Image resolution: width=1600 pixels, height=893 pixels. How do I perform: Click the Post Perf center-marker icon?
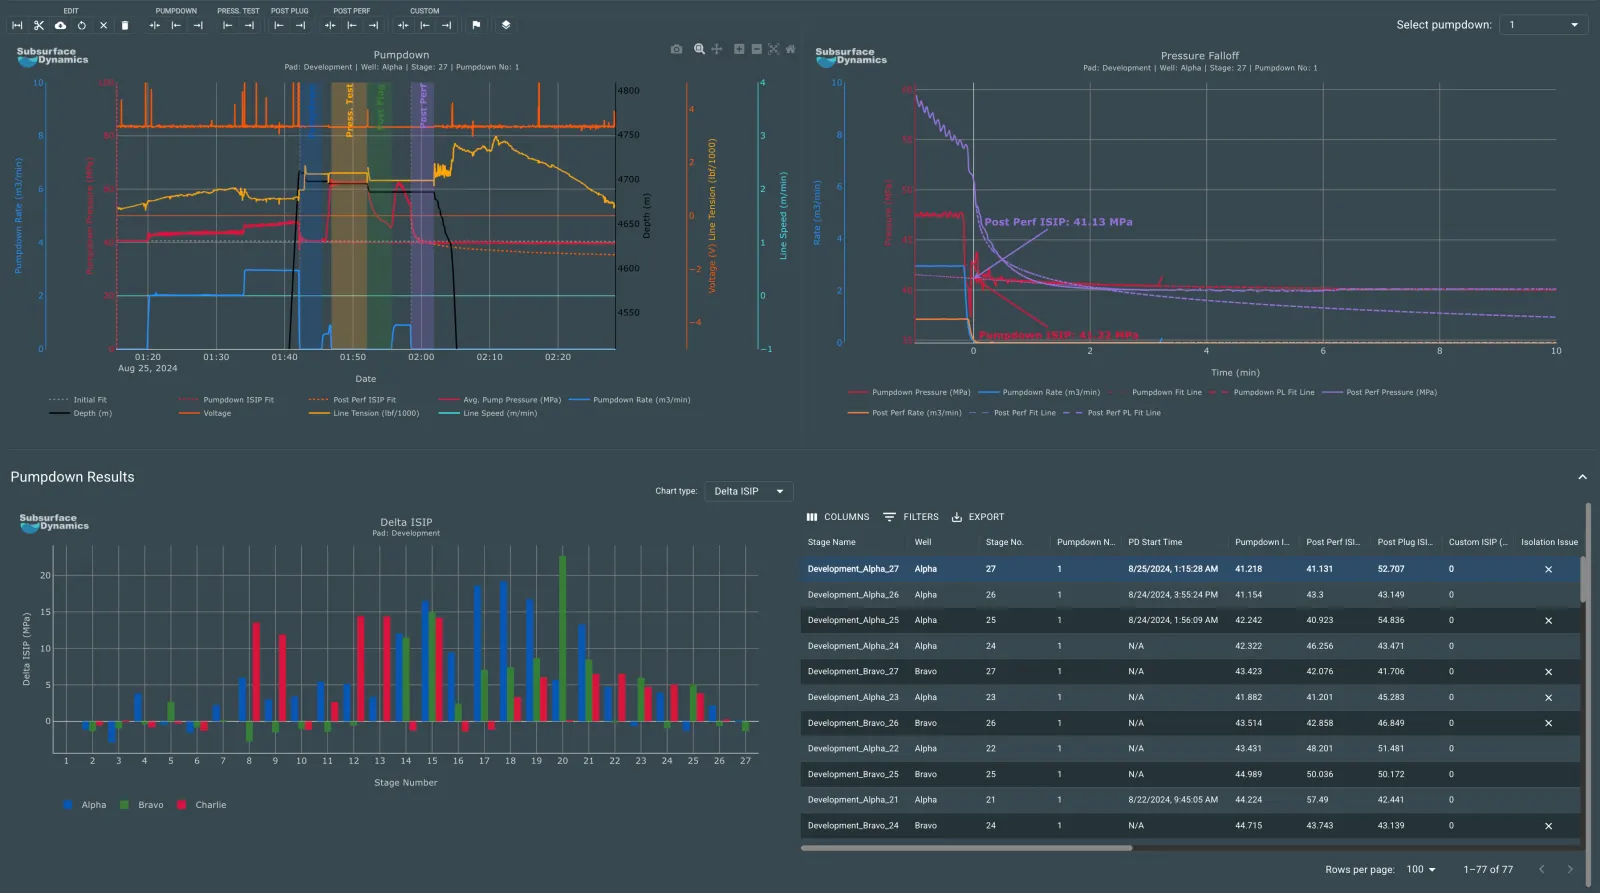pyautogui.click(x=330, y=25)
